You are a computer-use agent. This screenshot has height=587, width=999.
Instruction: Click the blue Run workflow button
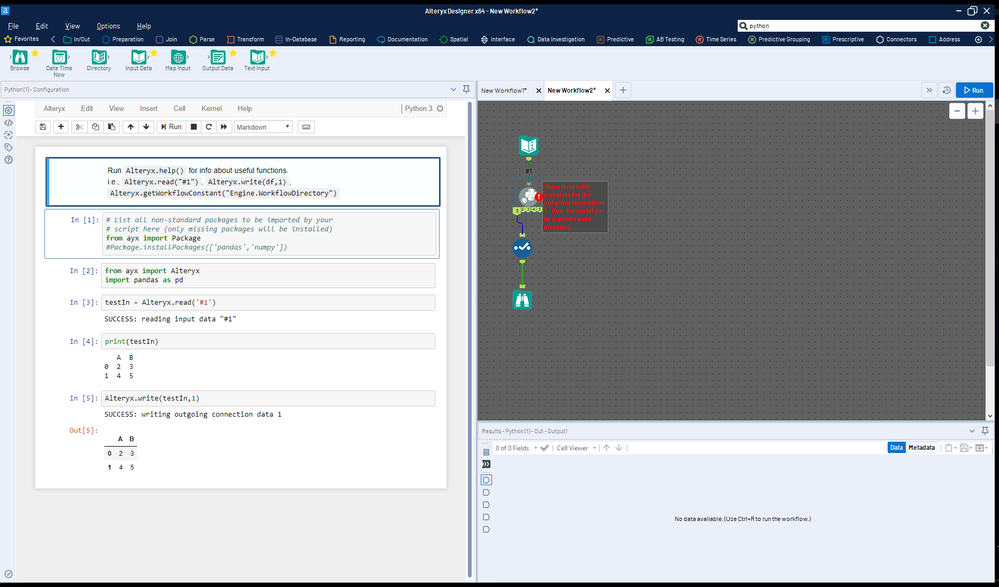coord(974,91)
